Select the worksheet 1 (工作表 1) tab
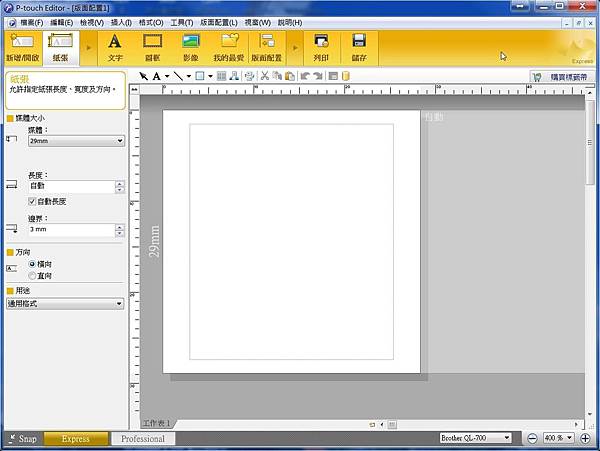 pos(157,423)
